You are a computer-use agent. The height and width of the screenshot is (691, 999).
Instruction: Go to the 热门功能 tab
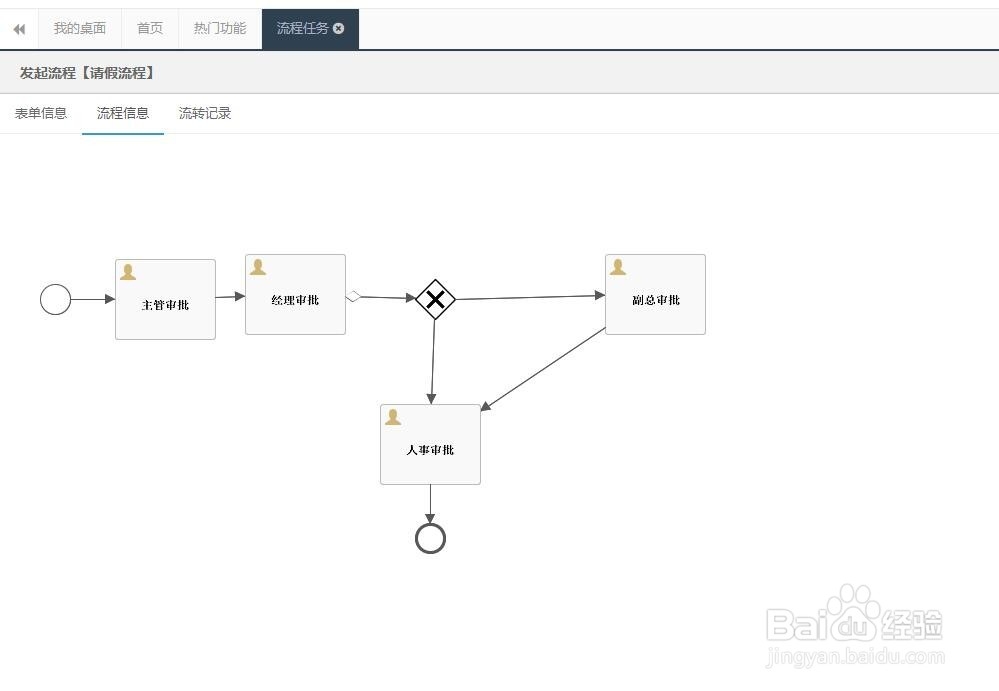(x=218, y=28)
